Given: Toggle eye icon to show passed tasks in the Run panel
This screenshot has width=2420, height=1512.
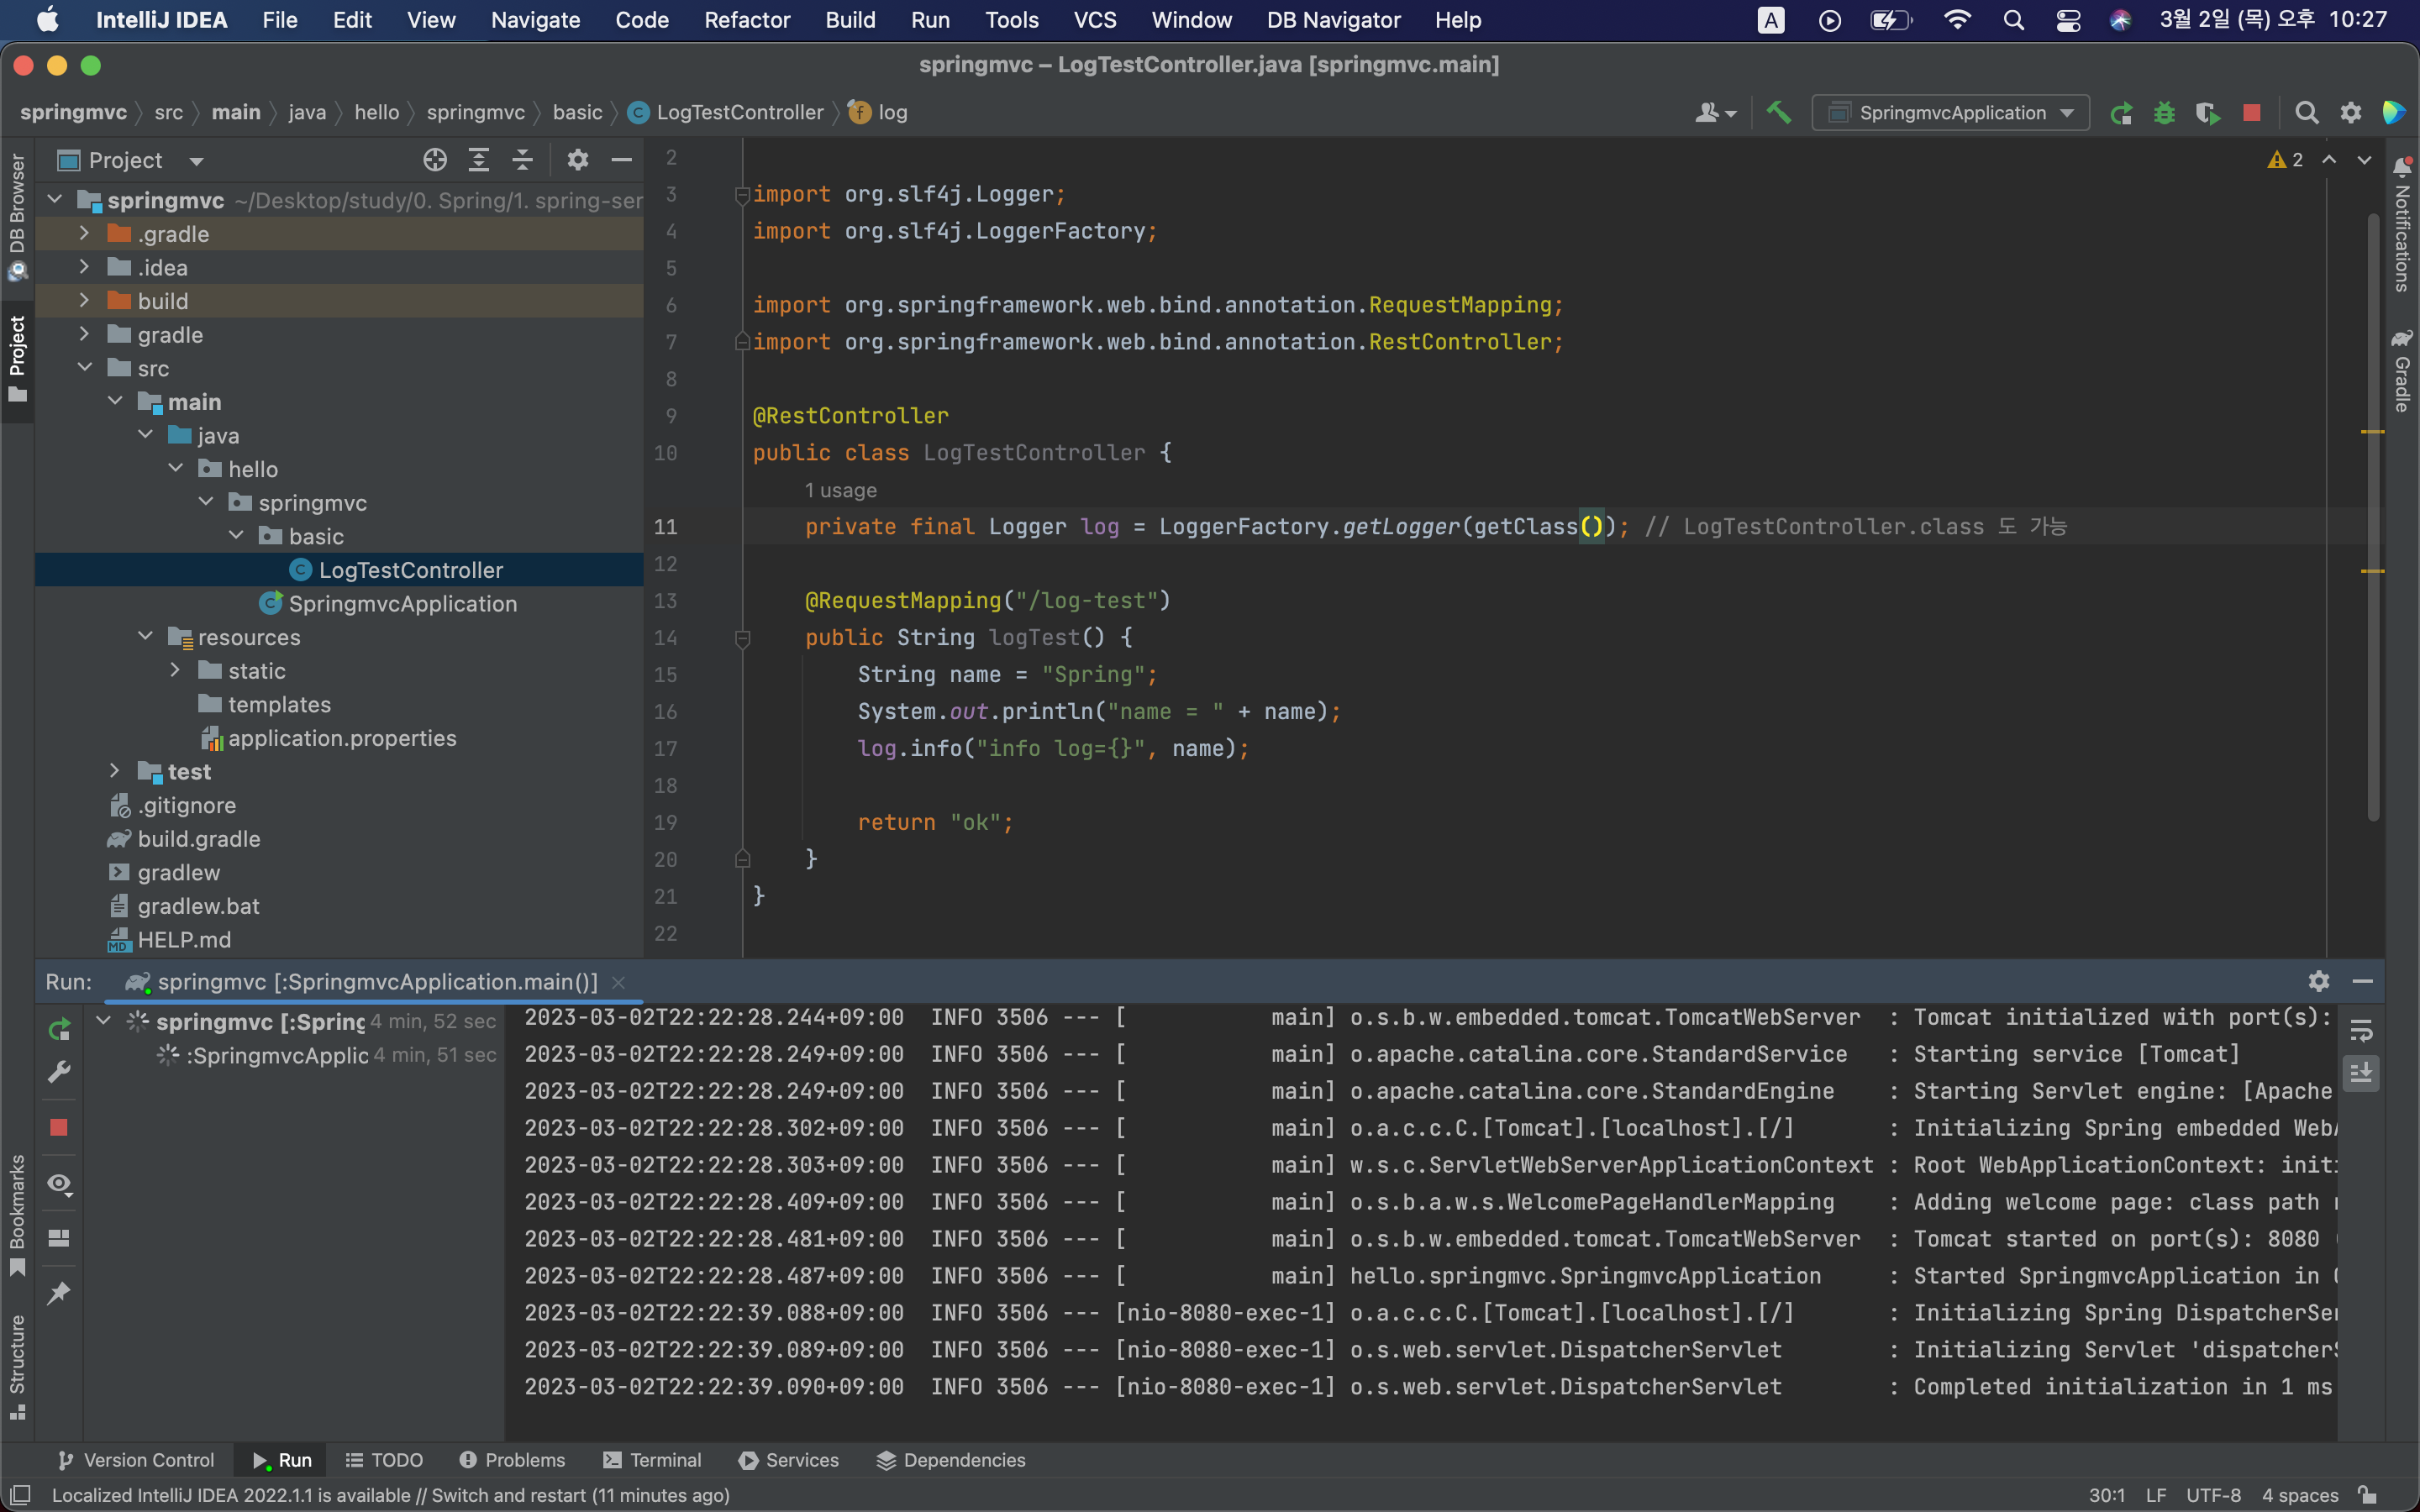Looking at the screenshot, I should pyautogui.click(x=59, y=1184).
